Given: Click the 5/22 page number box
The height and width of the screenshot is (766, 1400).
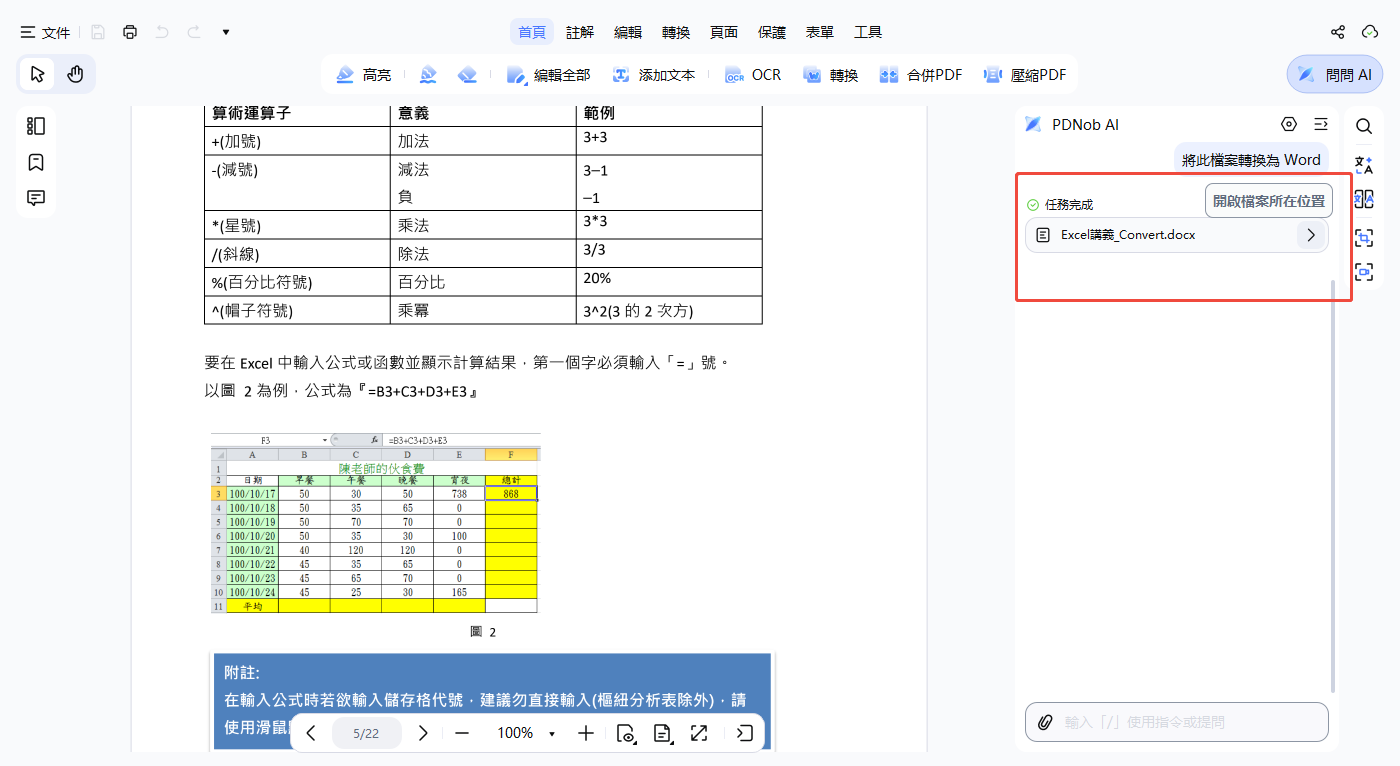Looking at the screenshot, I should click(366, 733).
